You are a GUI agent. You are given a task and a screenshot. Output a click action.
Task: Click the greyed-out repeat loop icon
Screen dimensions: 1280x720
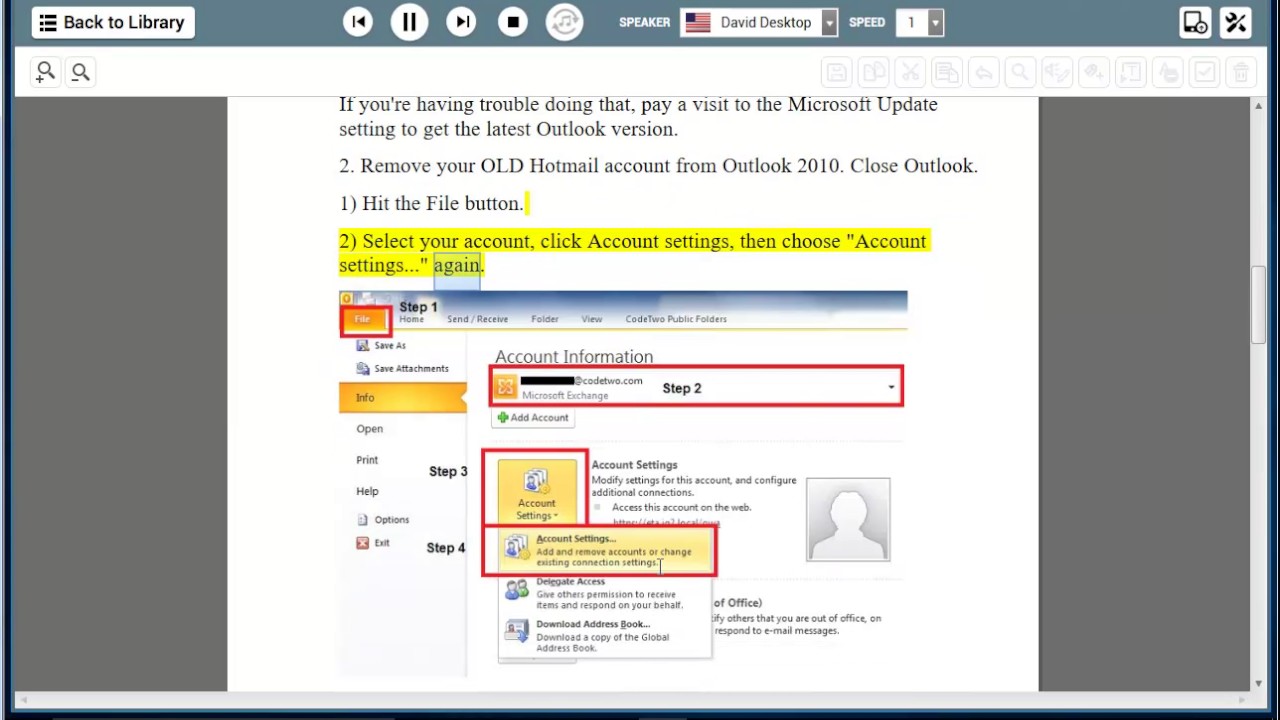(x=565, y=22)
